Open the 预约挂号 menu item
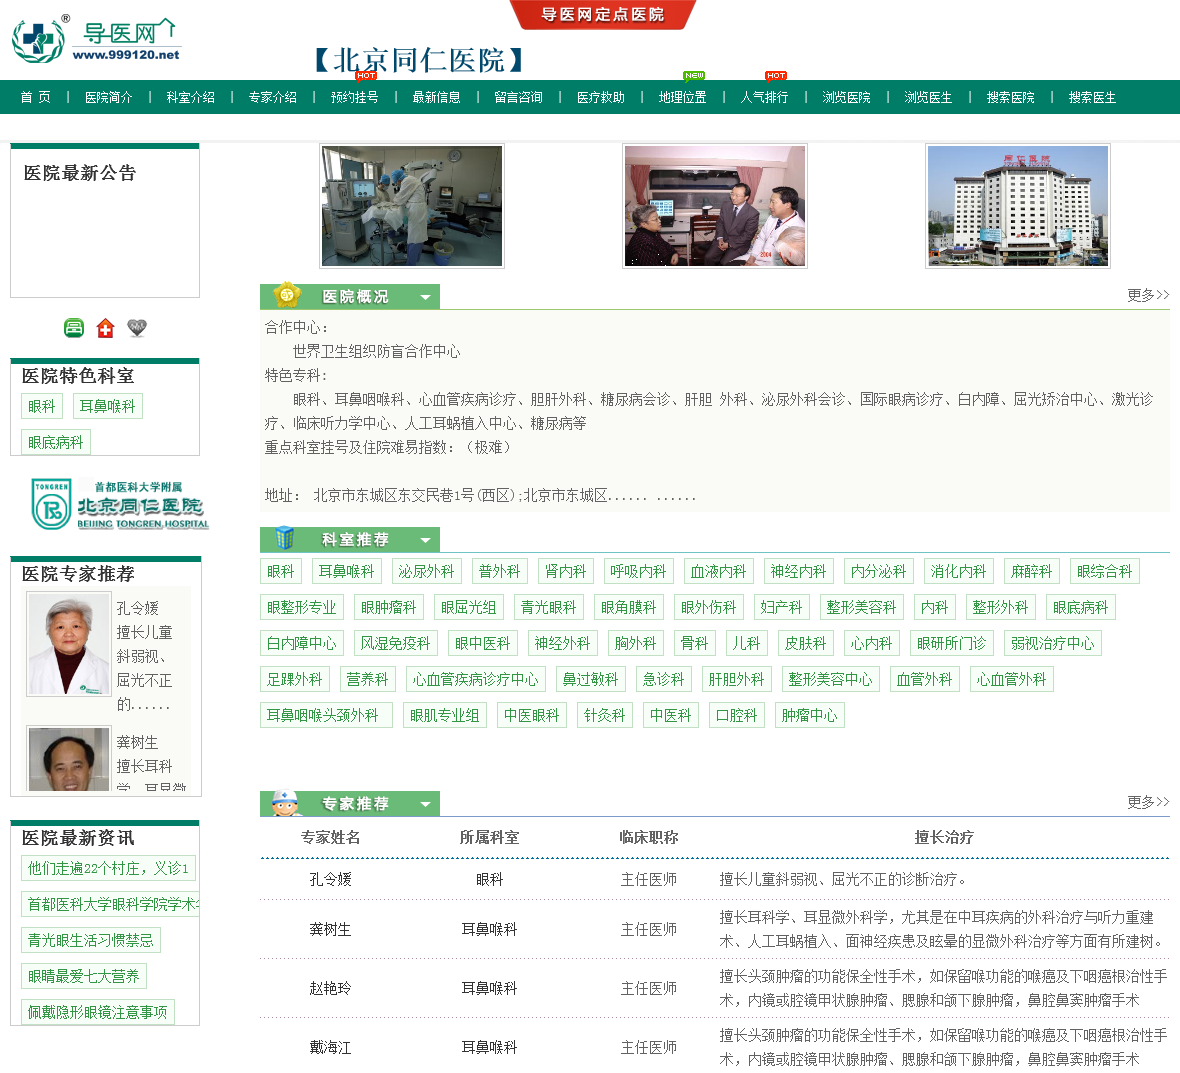 click(354, 97)
